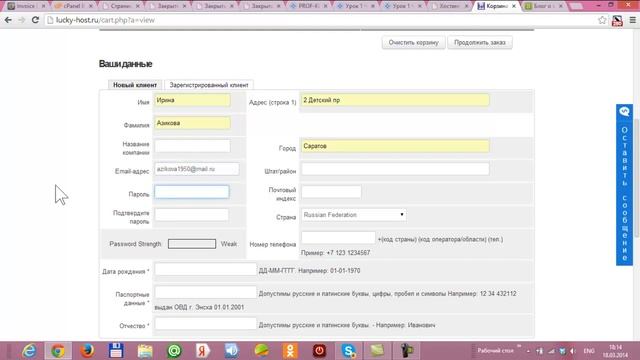Open the taskbar clock and date

(x=615, y=351)
